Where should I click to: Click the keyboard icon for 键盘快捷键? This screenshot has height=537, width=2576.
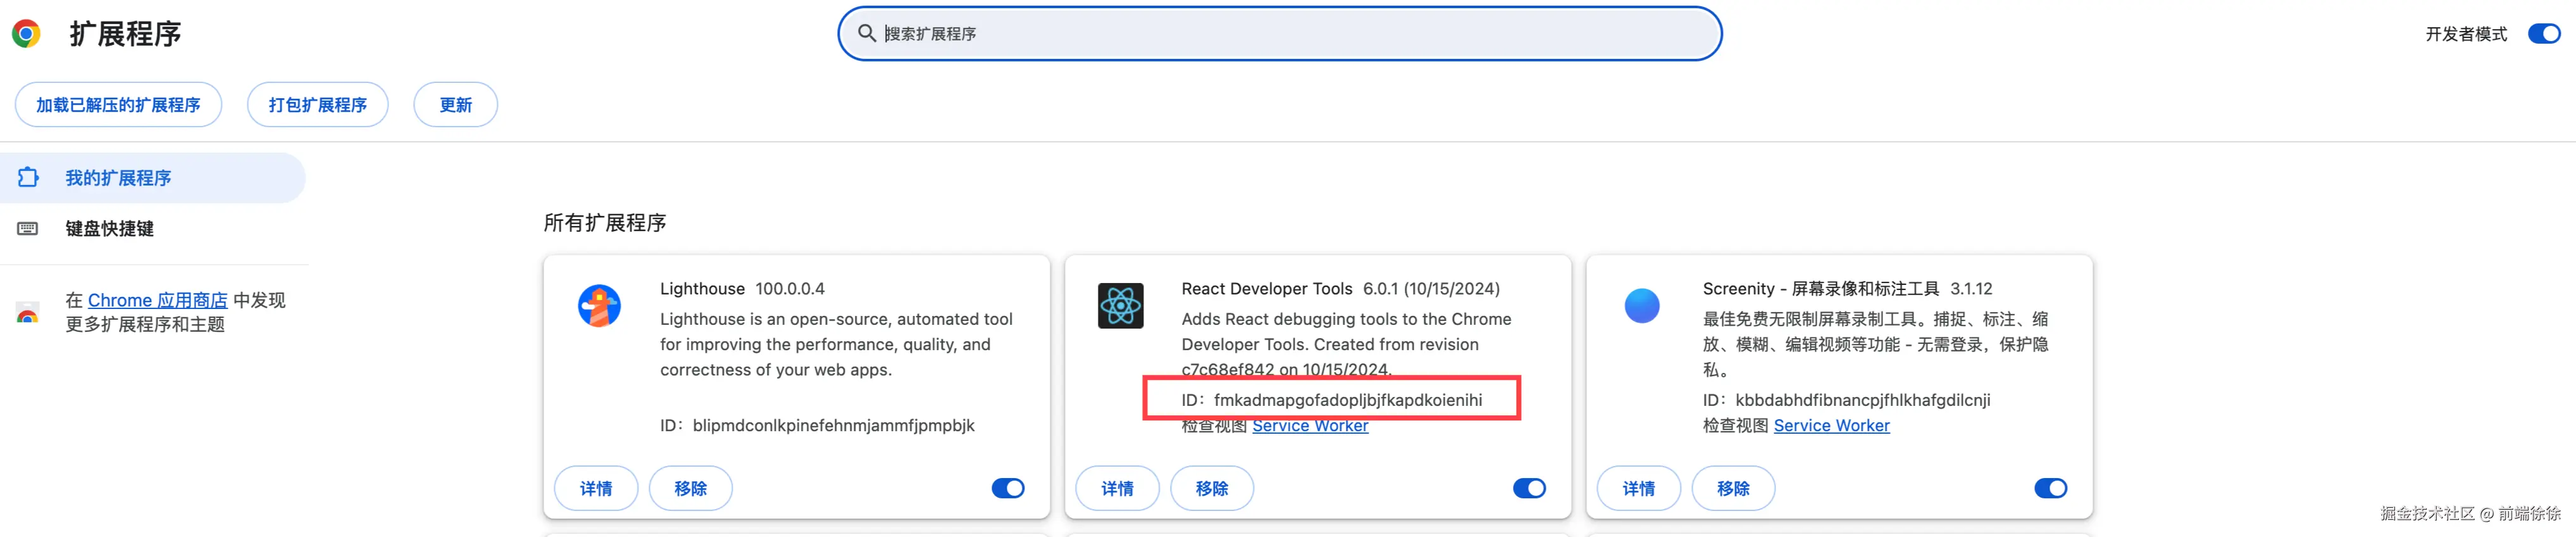(28, 229)
